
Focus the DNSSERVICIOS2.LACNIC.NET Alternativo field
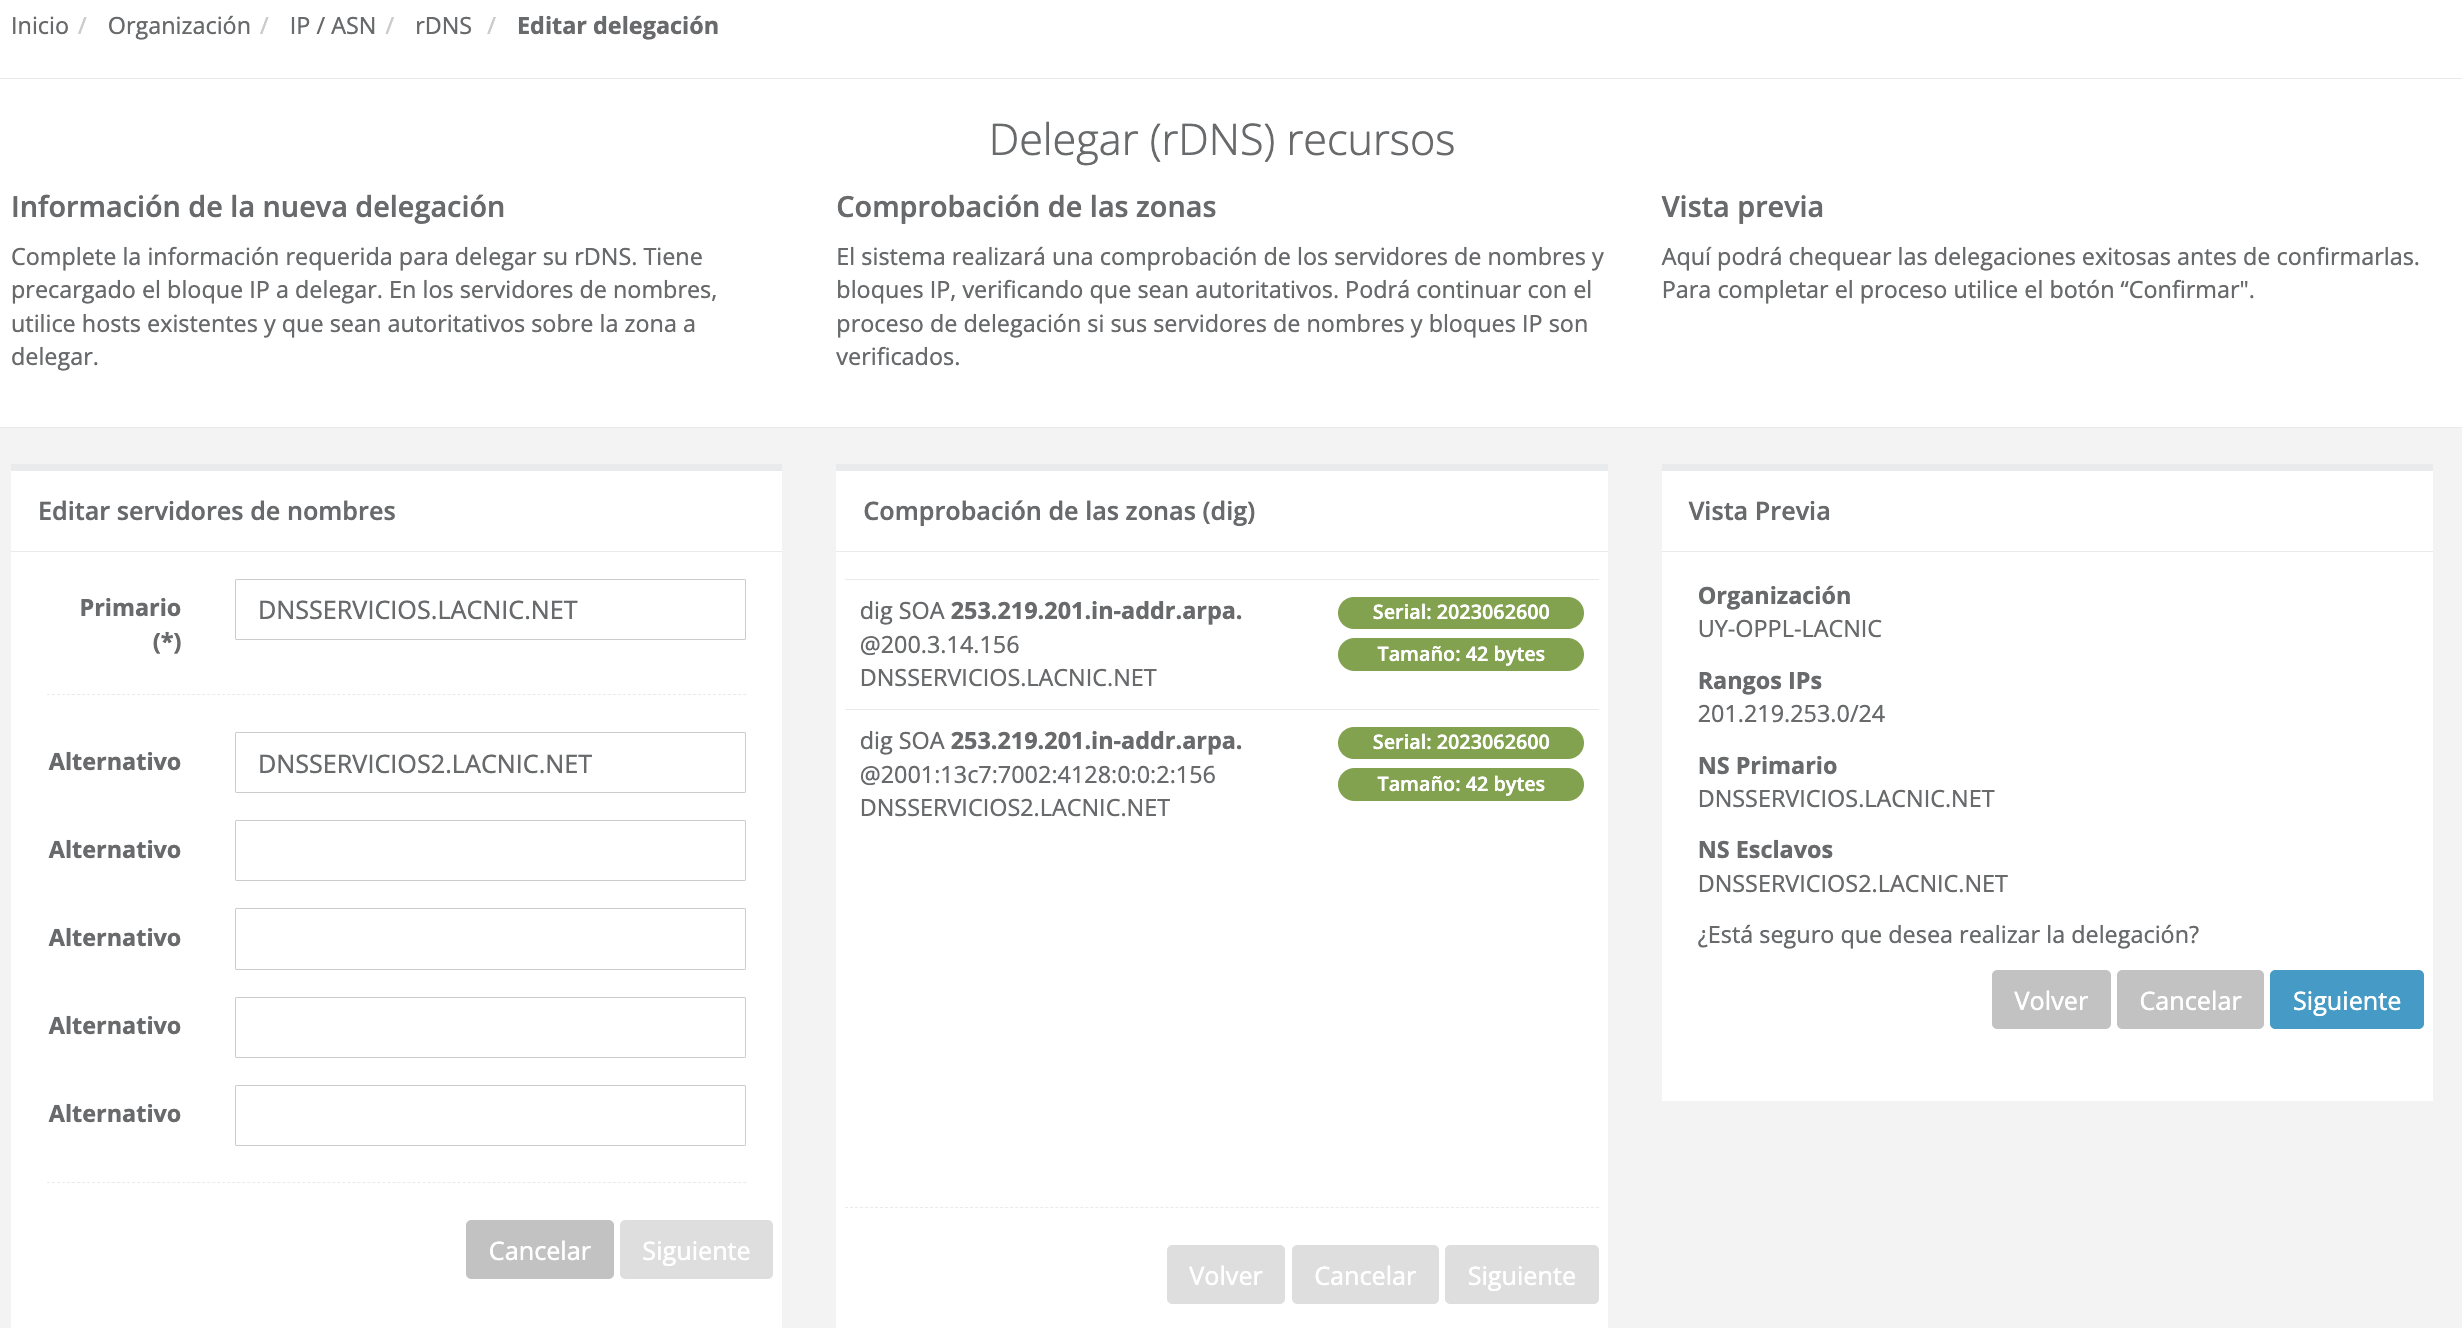(x=490, y=763)
